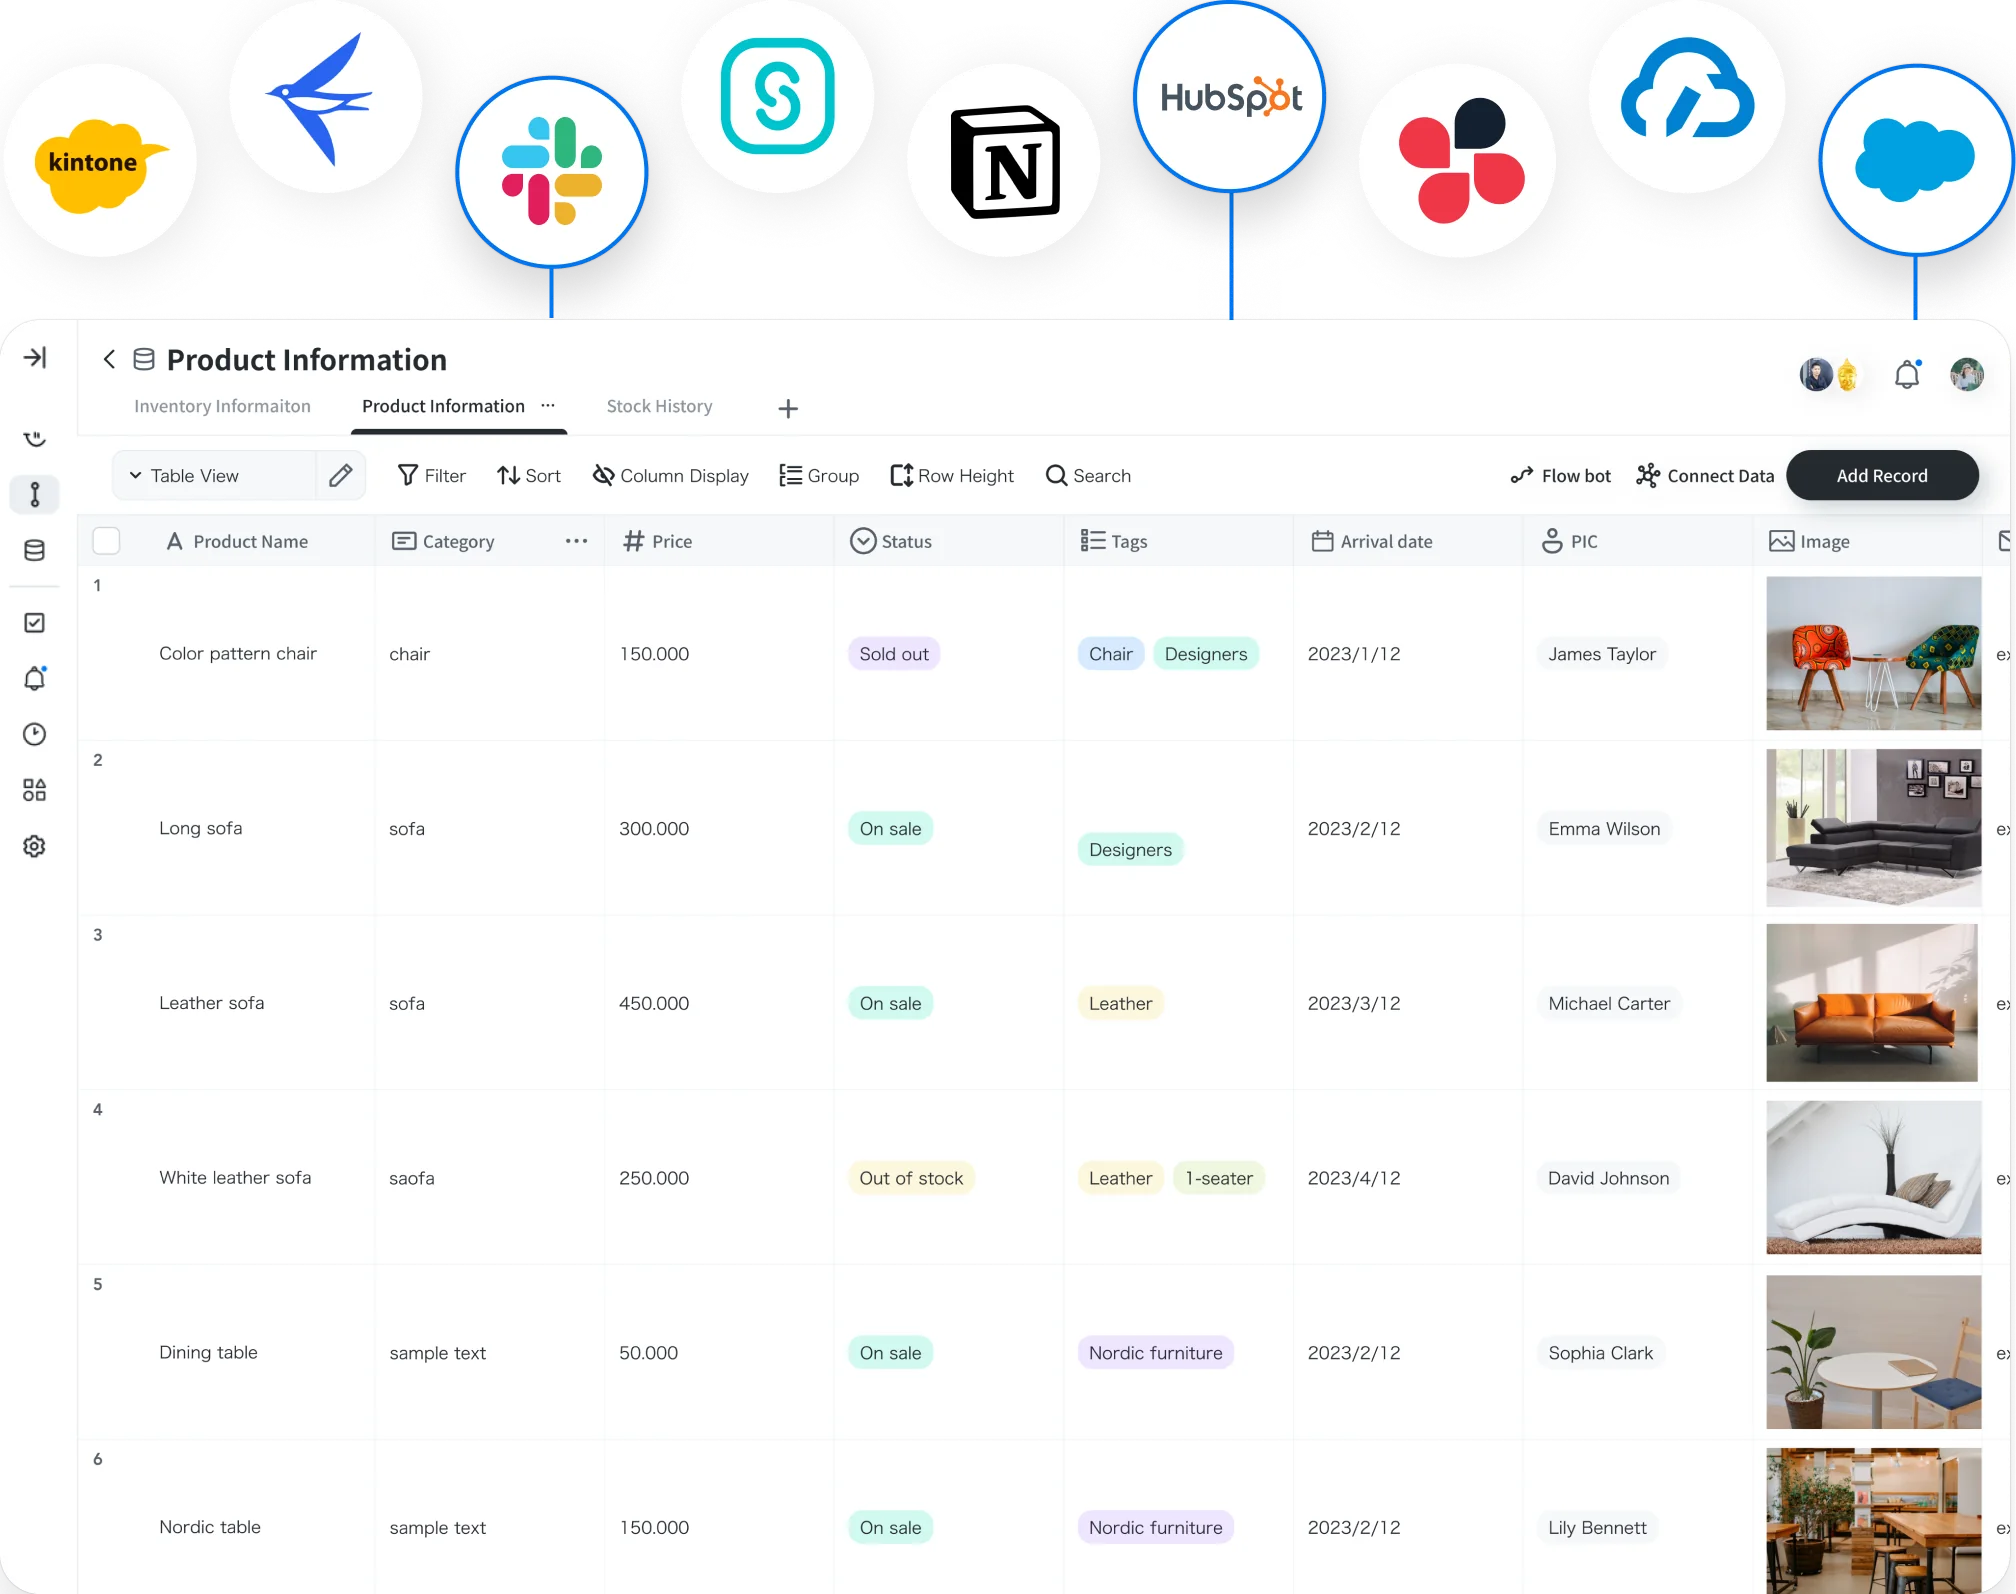Click the Michael Carter PIC chip
Screen dimensions: 2016x1594
pyautogui.click(x=1609, y=1004)
